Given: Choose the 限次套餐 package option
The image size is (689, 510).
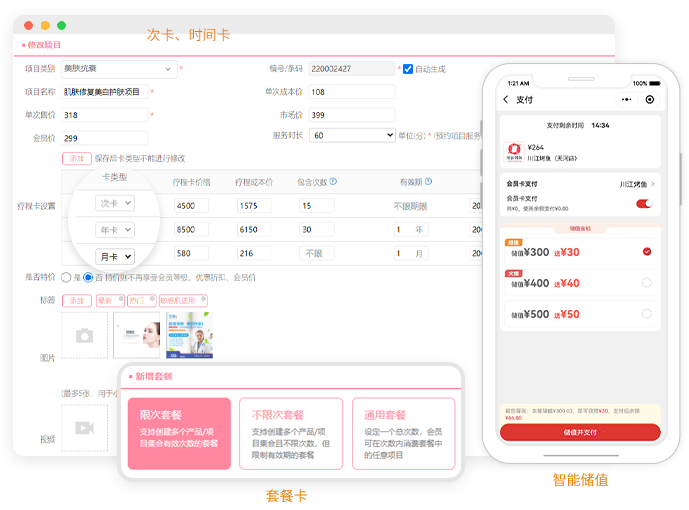Looking at the screenshot, I should (x=179, y=434).
